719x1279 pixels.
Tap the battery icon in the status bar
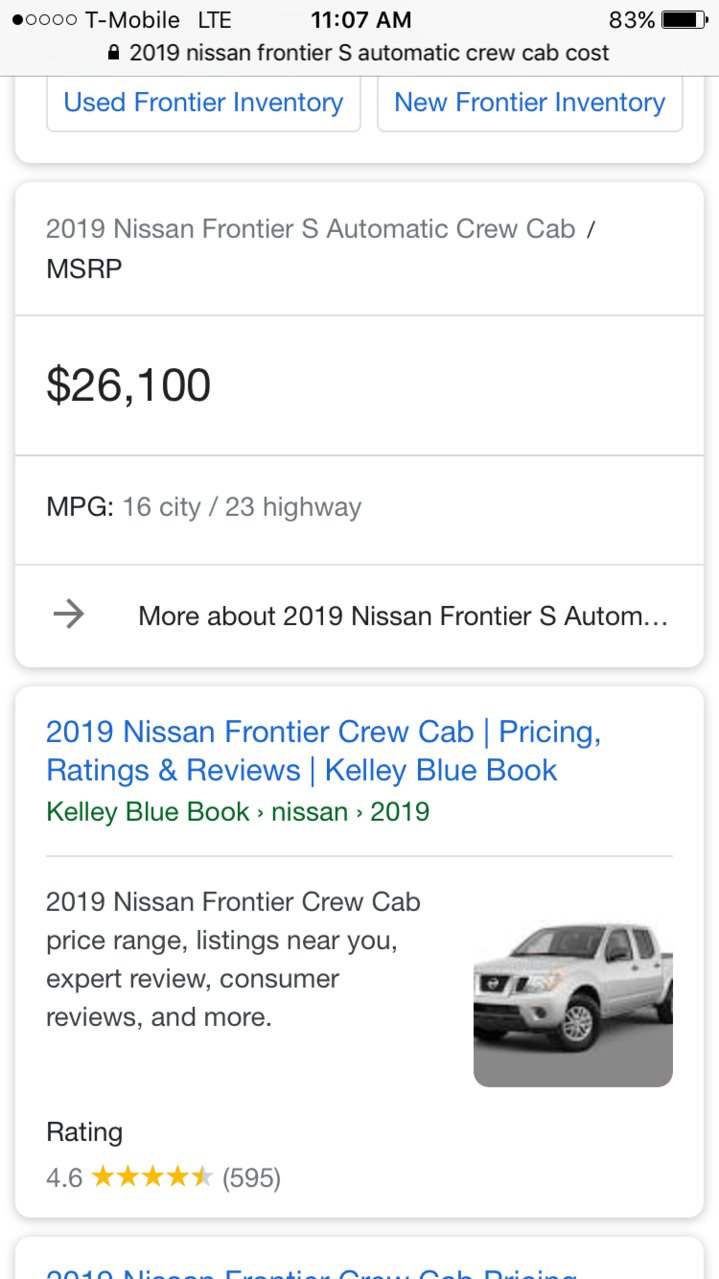pos(684,20)
